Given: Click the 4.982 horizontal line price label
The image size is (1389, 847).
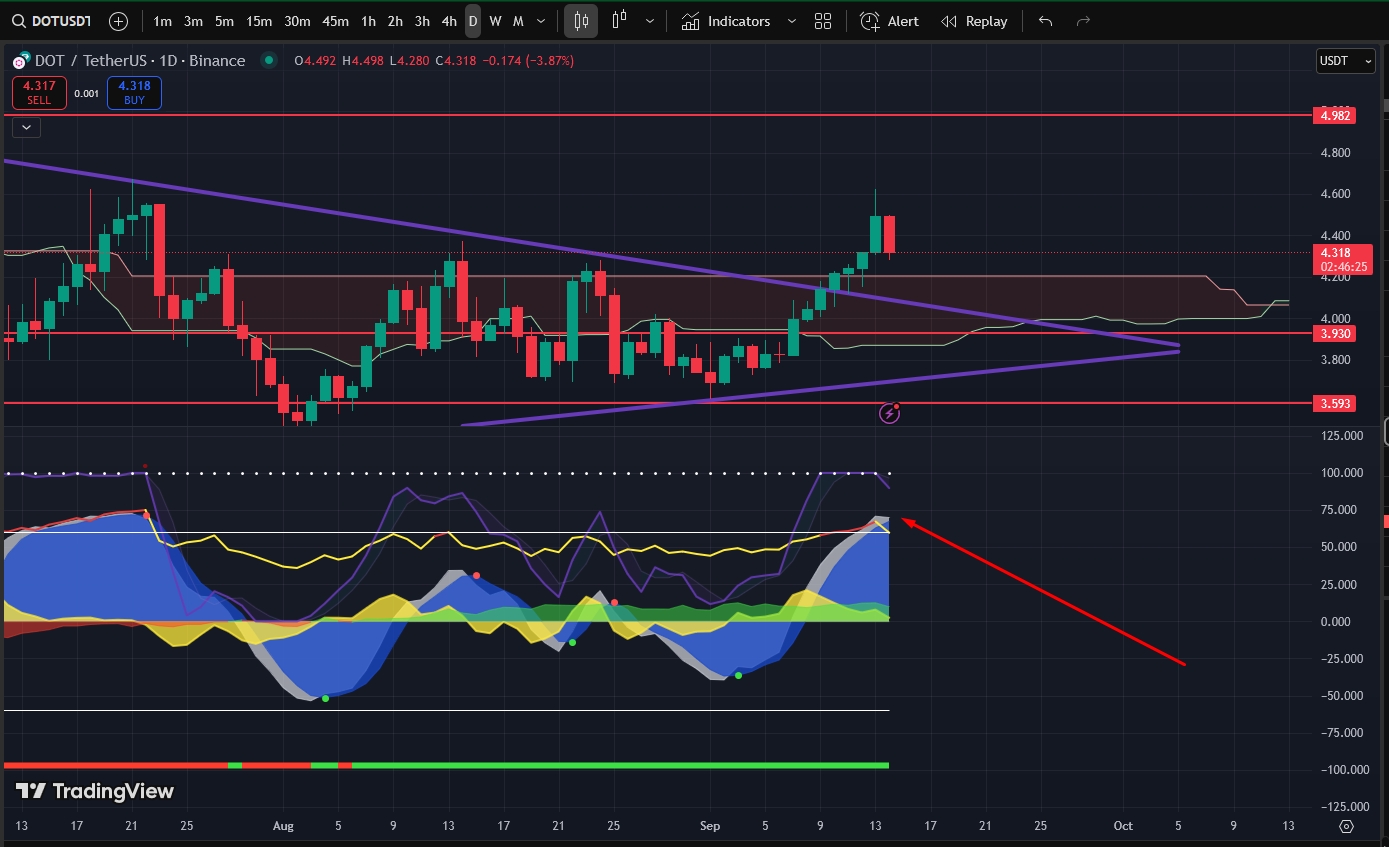Looking at the screenshot, I should point(1336,116).
